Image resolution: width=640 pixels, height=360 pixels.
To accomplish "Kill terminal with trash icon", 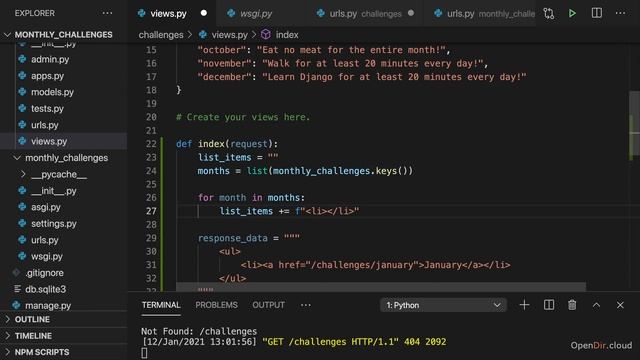I will 572,305.
